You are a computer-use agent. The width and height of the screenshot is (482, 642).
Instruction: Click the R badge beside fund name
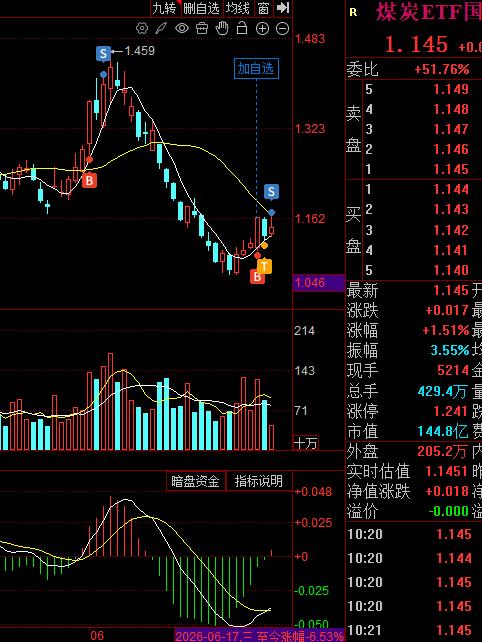pos(353,12)
